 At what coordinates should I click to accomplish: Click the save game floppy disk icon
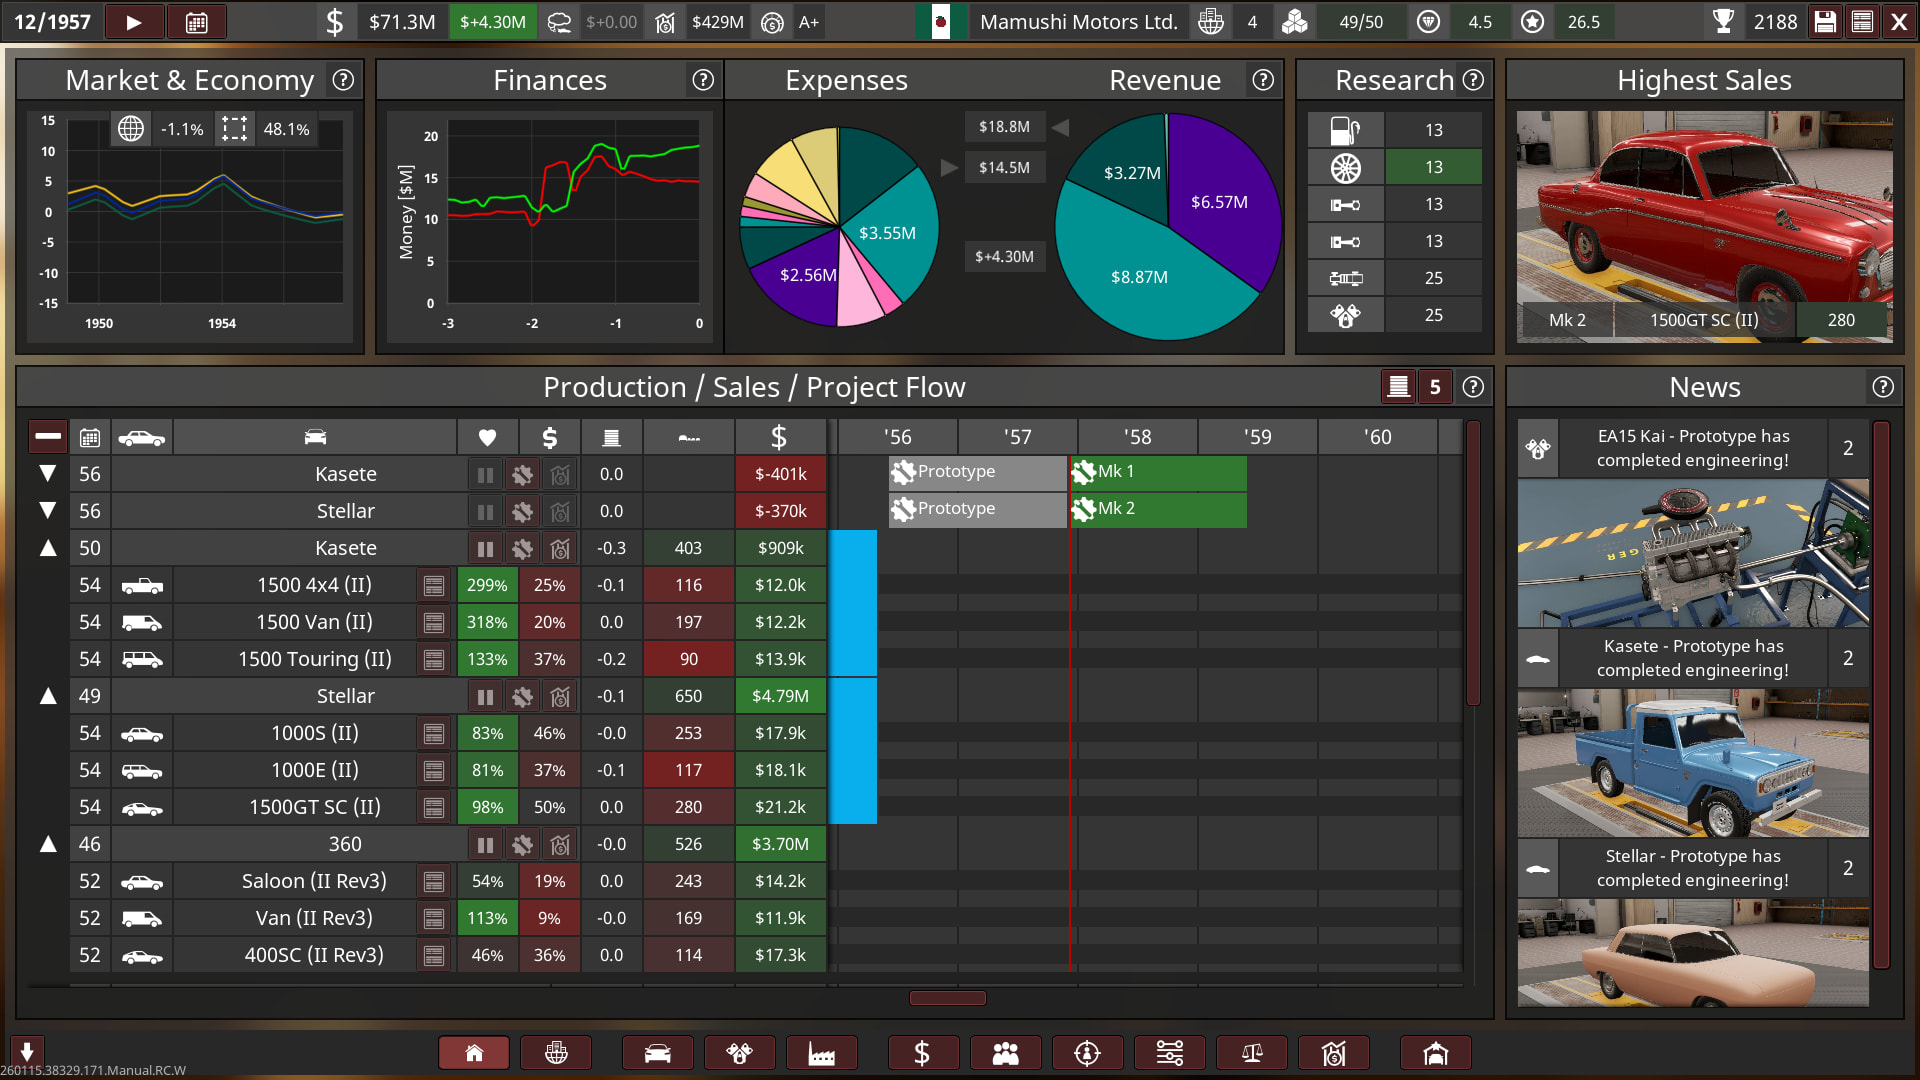[1825, 22]
